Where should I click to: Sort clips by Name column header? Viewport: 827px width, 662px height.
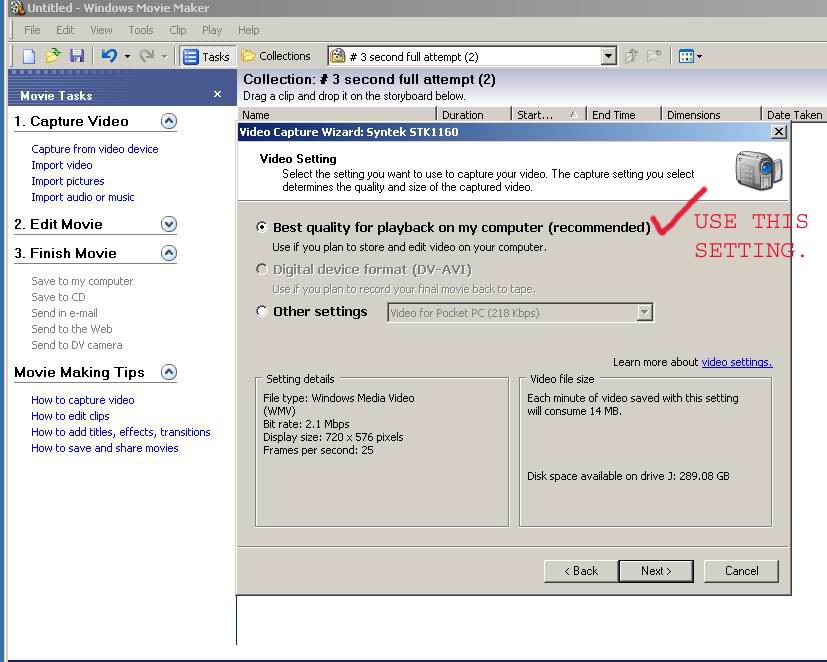click(336, 114)
